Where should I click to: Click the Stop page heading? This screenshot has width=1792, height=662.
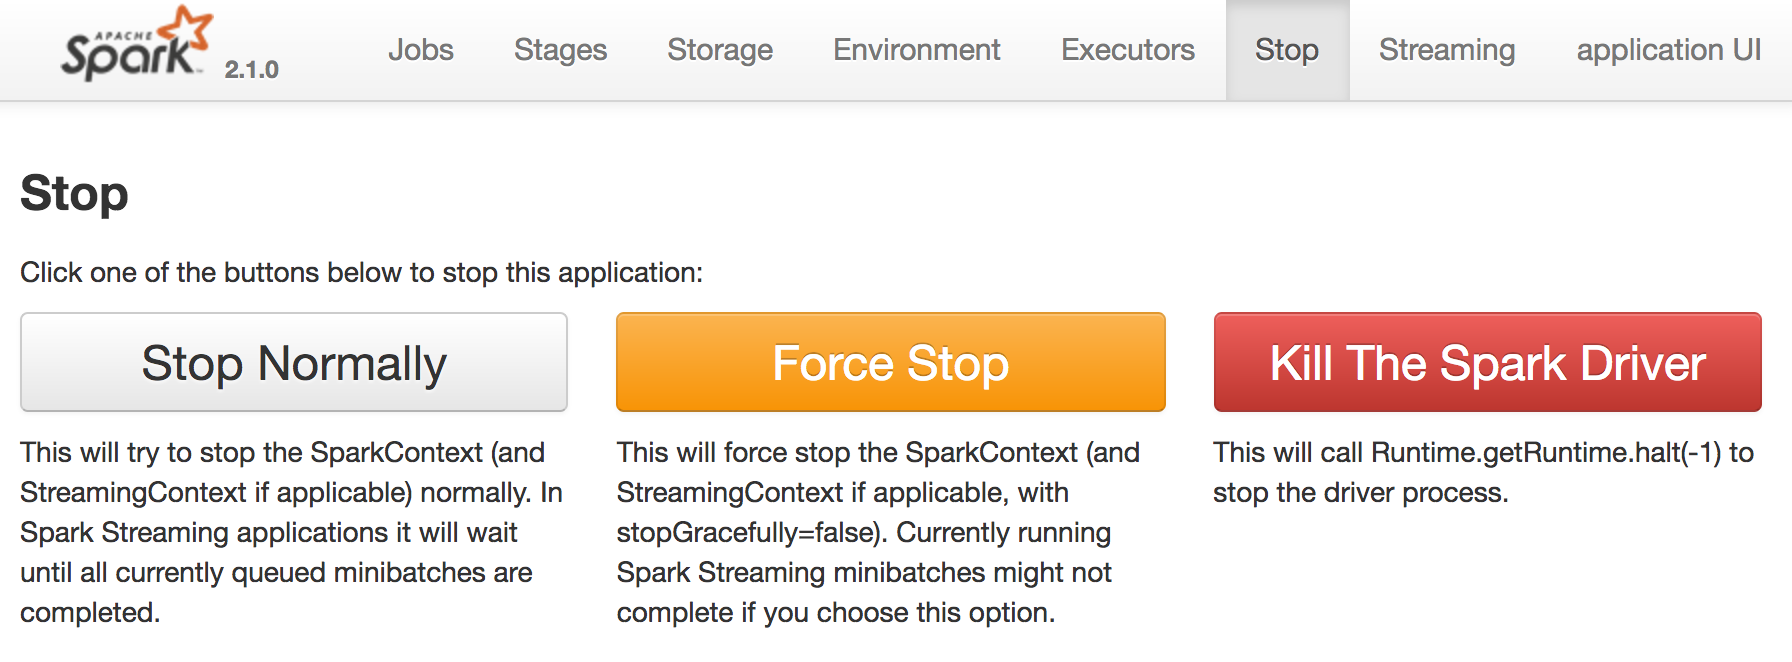click(x=75, y=193)
